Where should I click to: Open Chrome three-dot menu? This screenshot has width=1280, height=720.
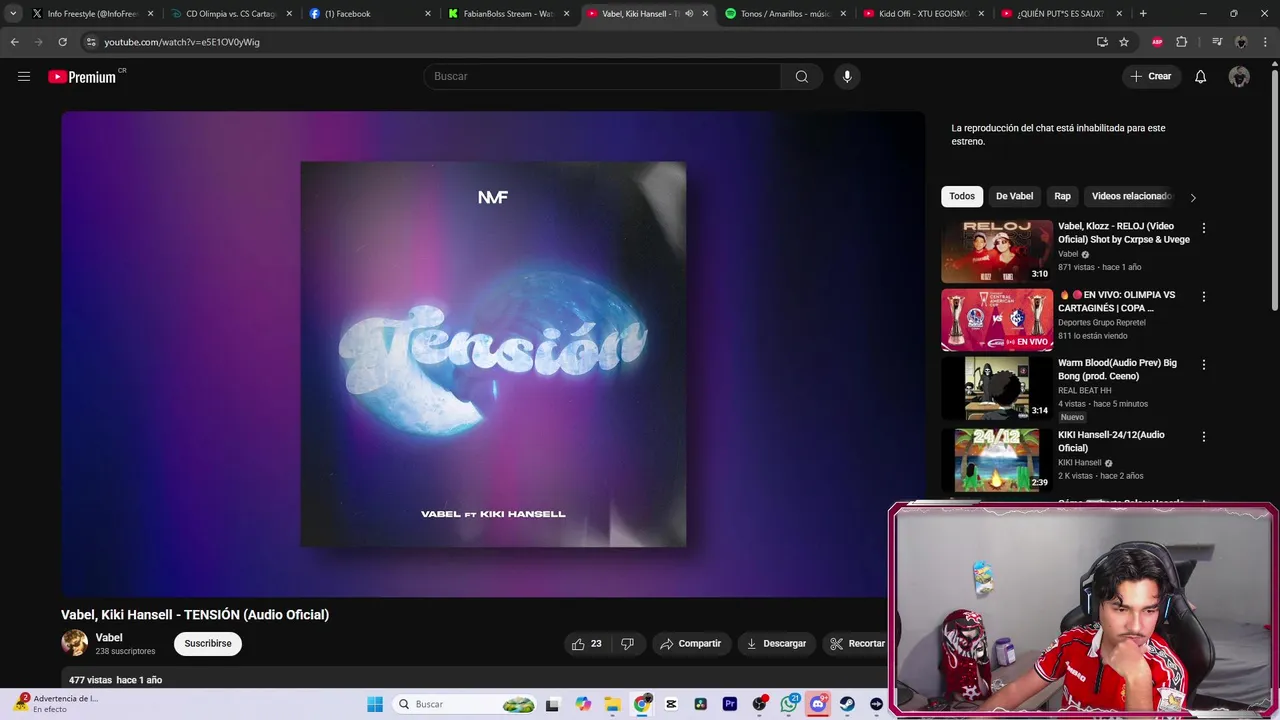point(1266,42)
